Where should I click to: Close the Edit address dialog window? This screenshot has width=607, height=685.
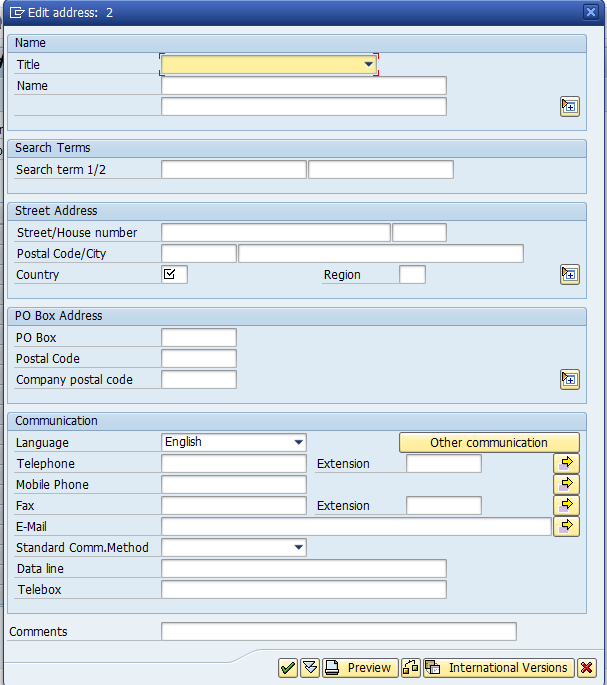click(590, 12)
